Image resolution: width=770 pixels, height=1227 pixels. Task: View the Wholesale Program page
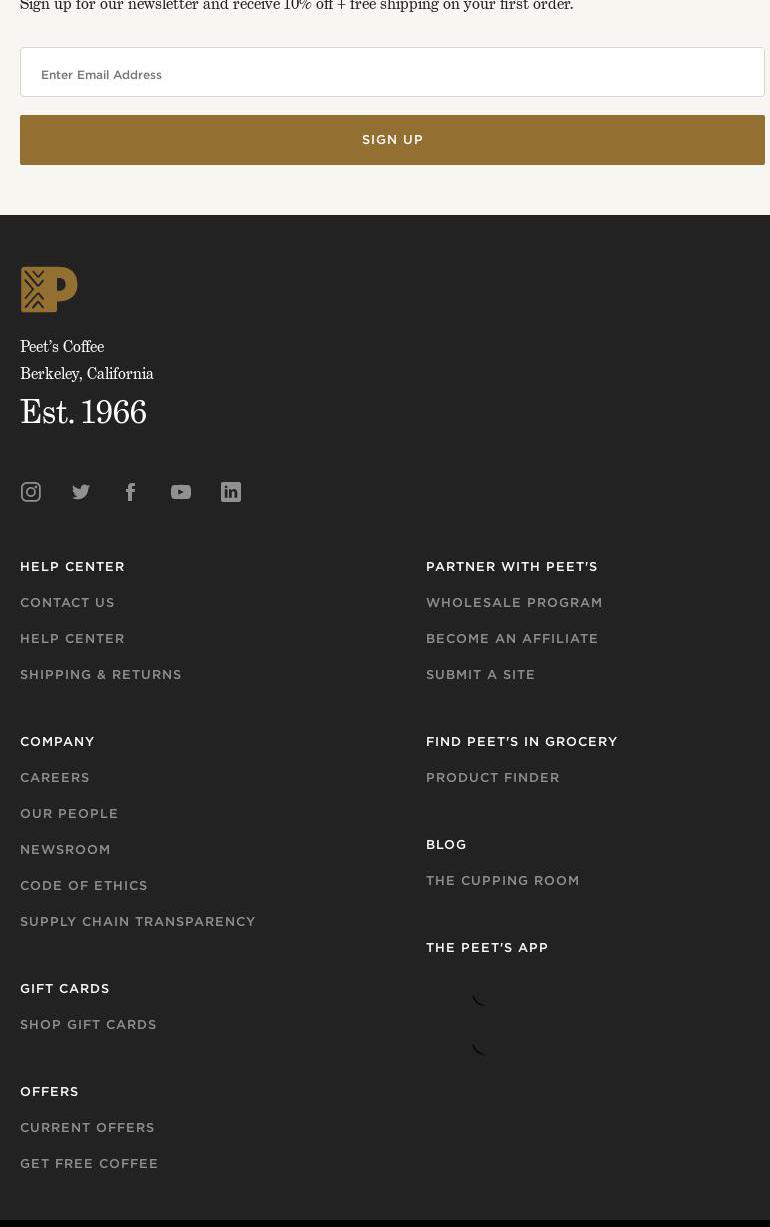click(514, 602)
